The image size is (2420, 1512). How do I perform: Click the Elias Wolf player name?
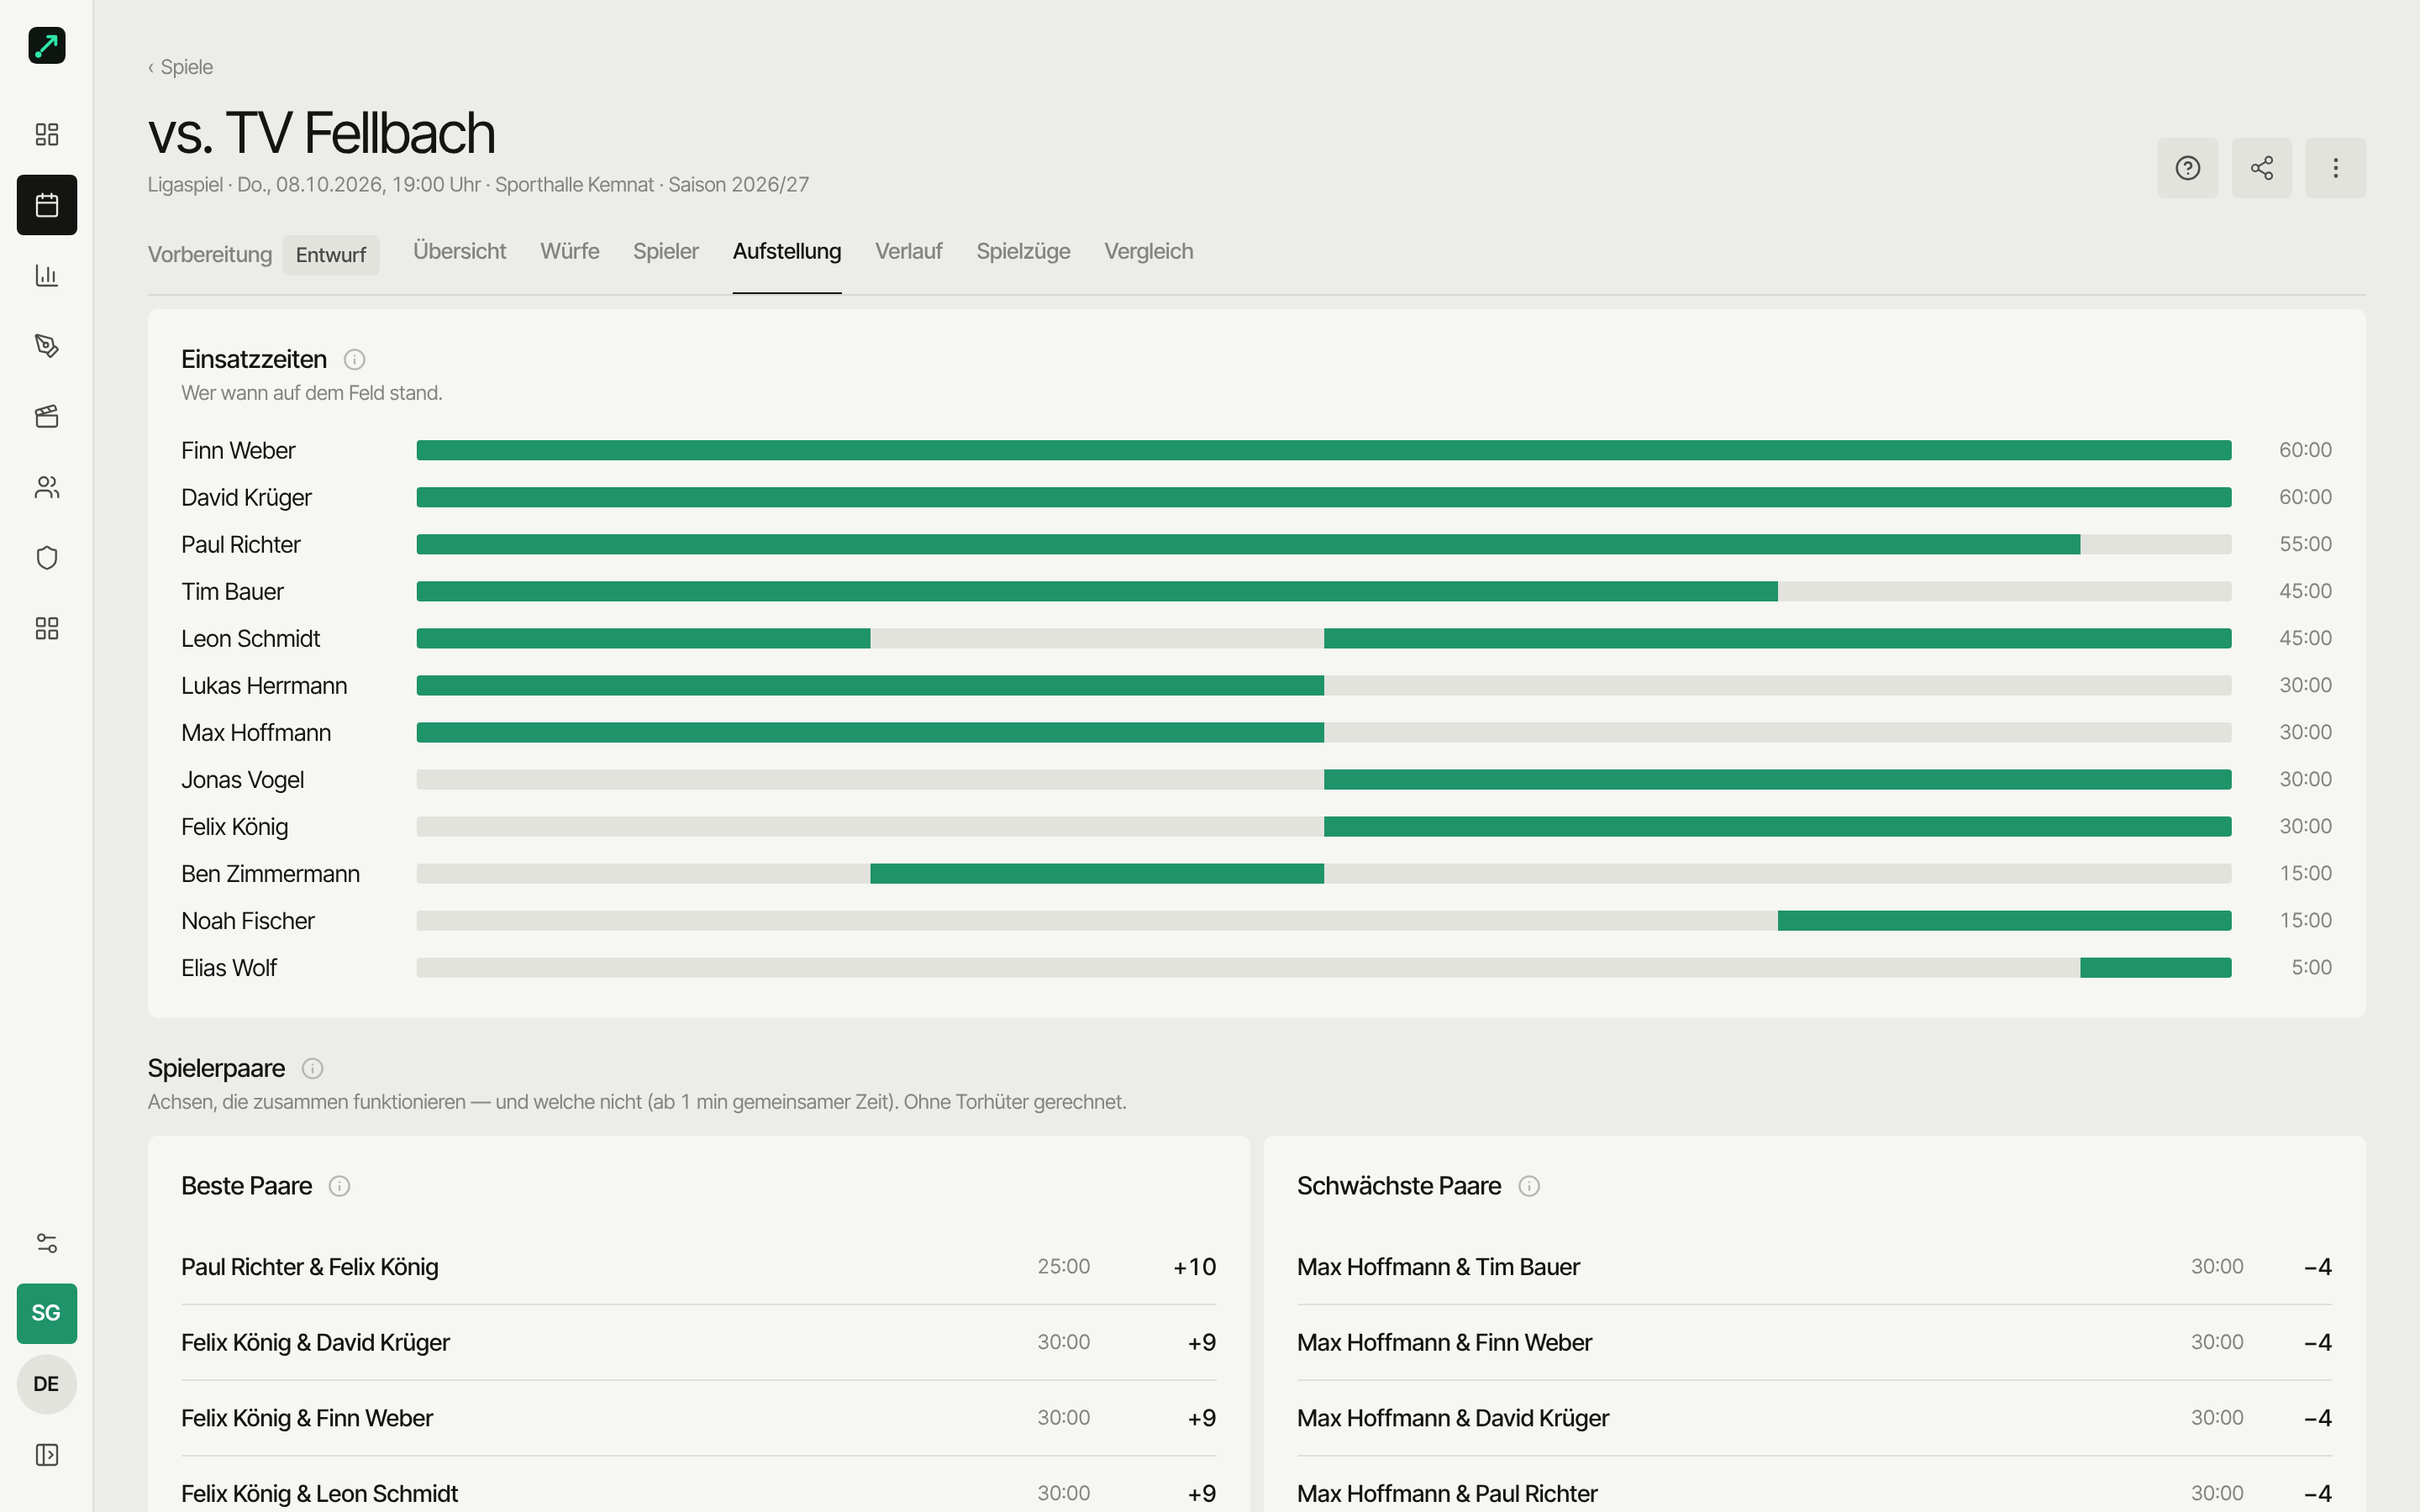pyautogui.click(x=229, y=968)
